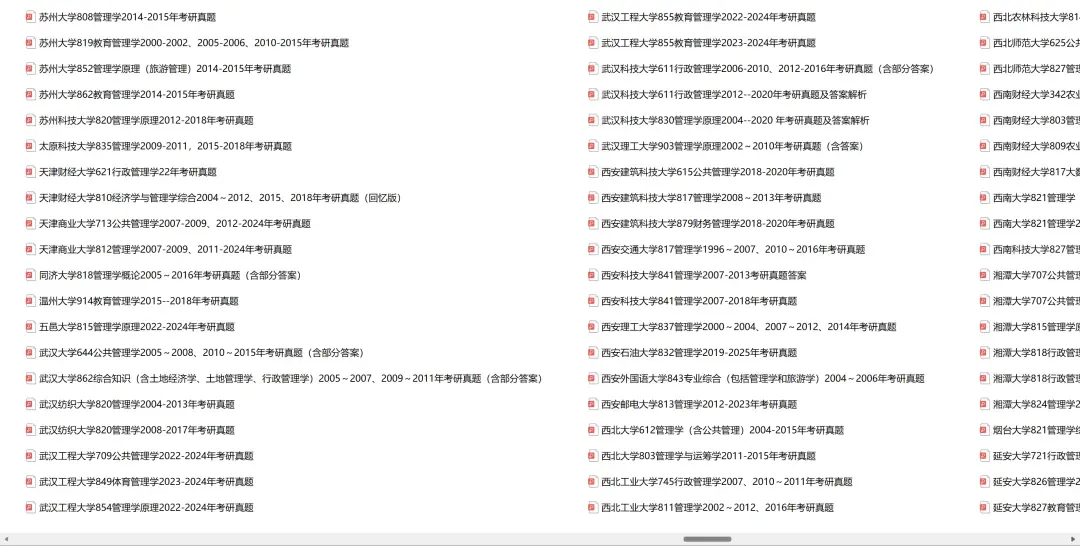Select 湘潭大学824管理学 file name

click(1037, 404)
